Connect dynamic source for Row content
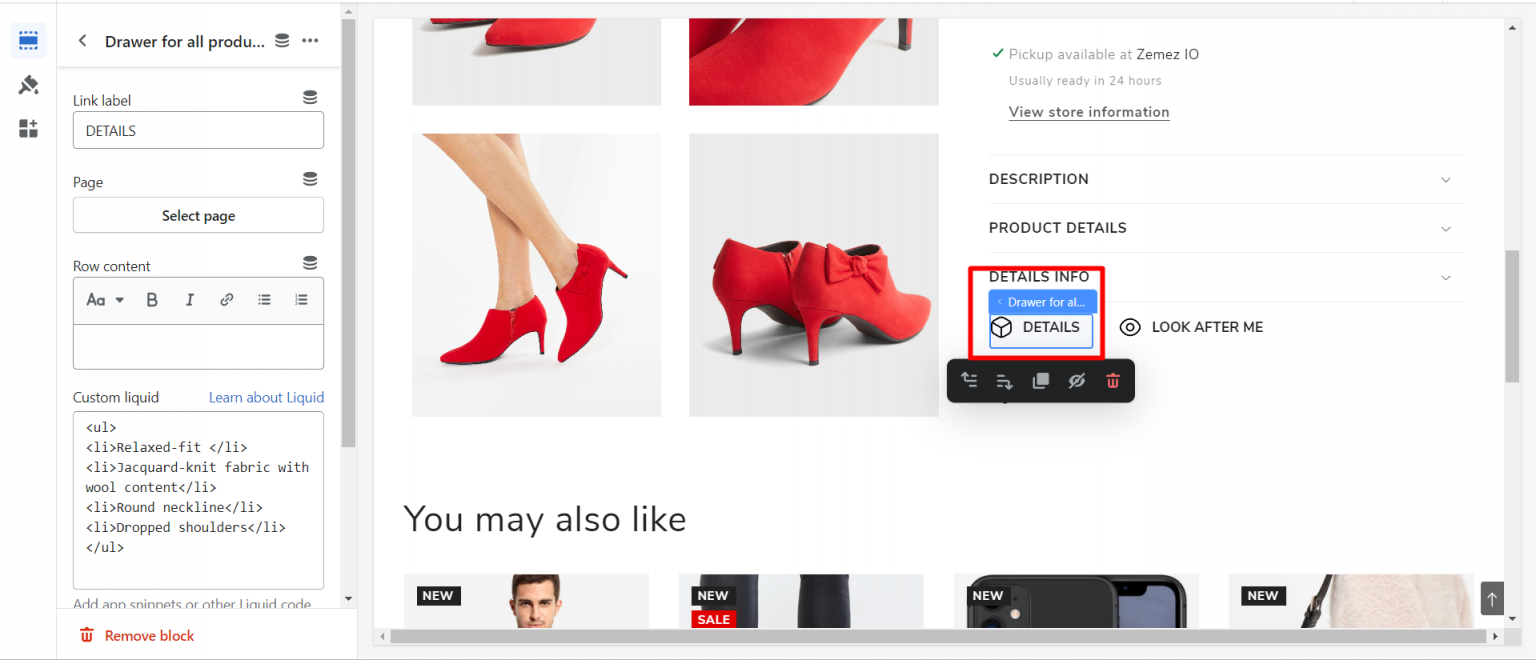Viewport: 1536px width, 660px height. (310, 264)
